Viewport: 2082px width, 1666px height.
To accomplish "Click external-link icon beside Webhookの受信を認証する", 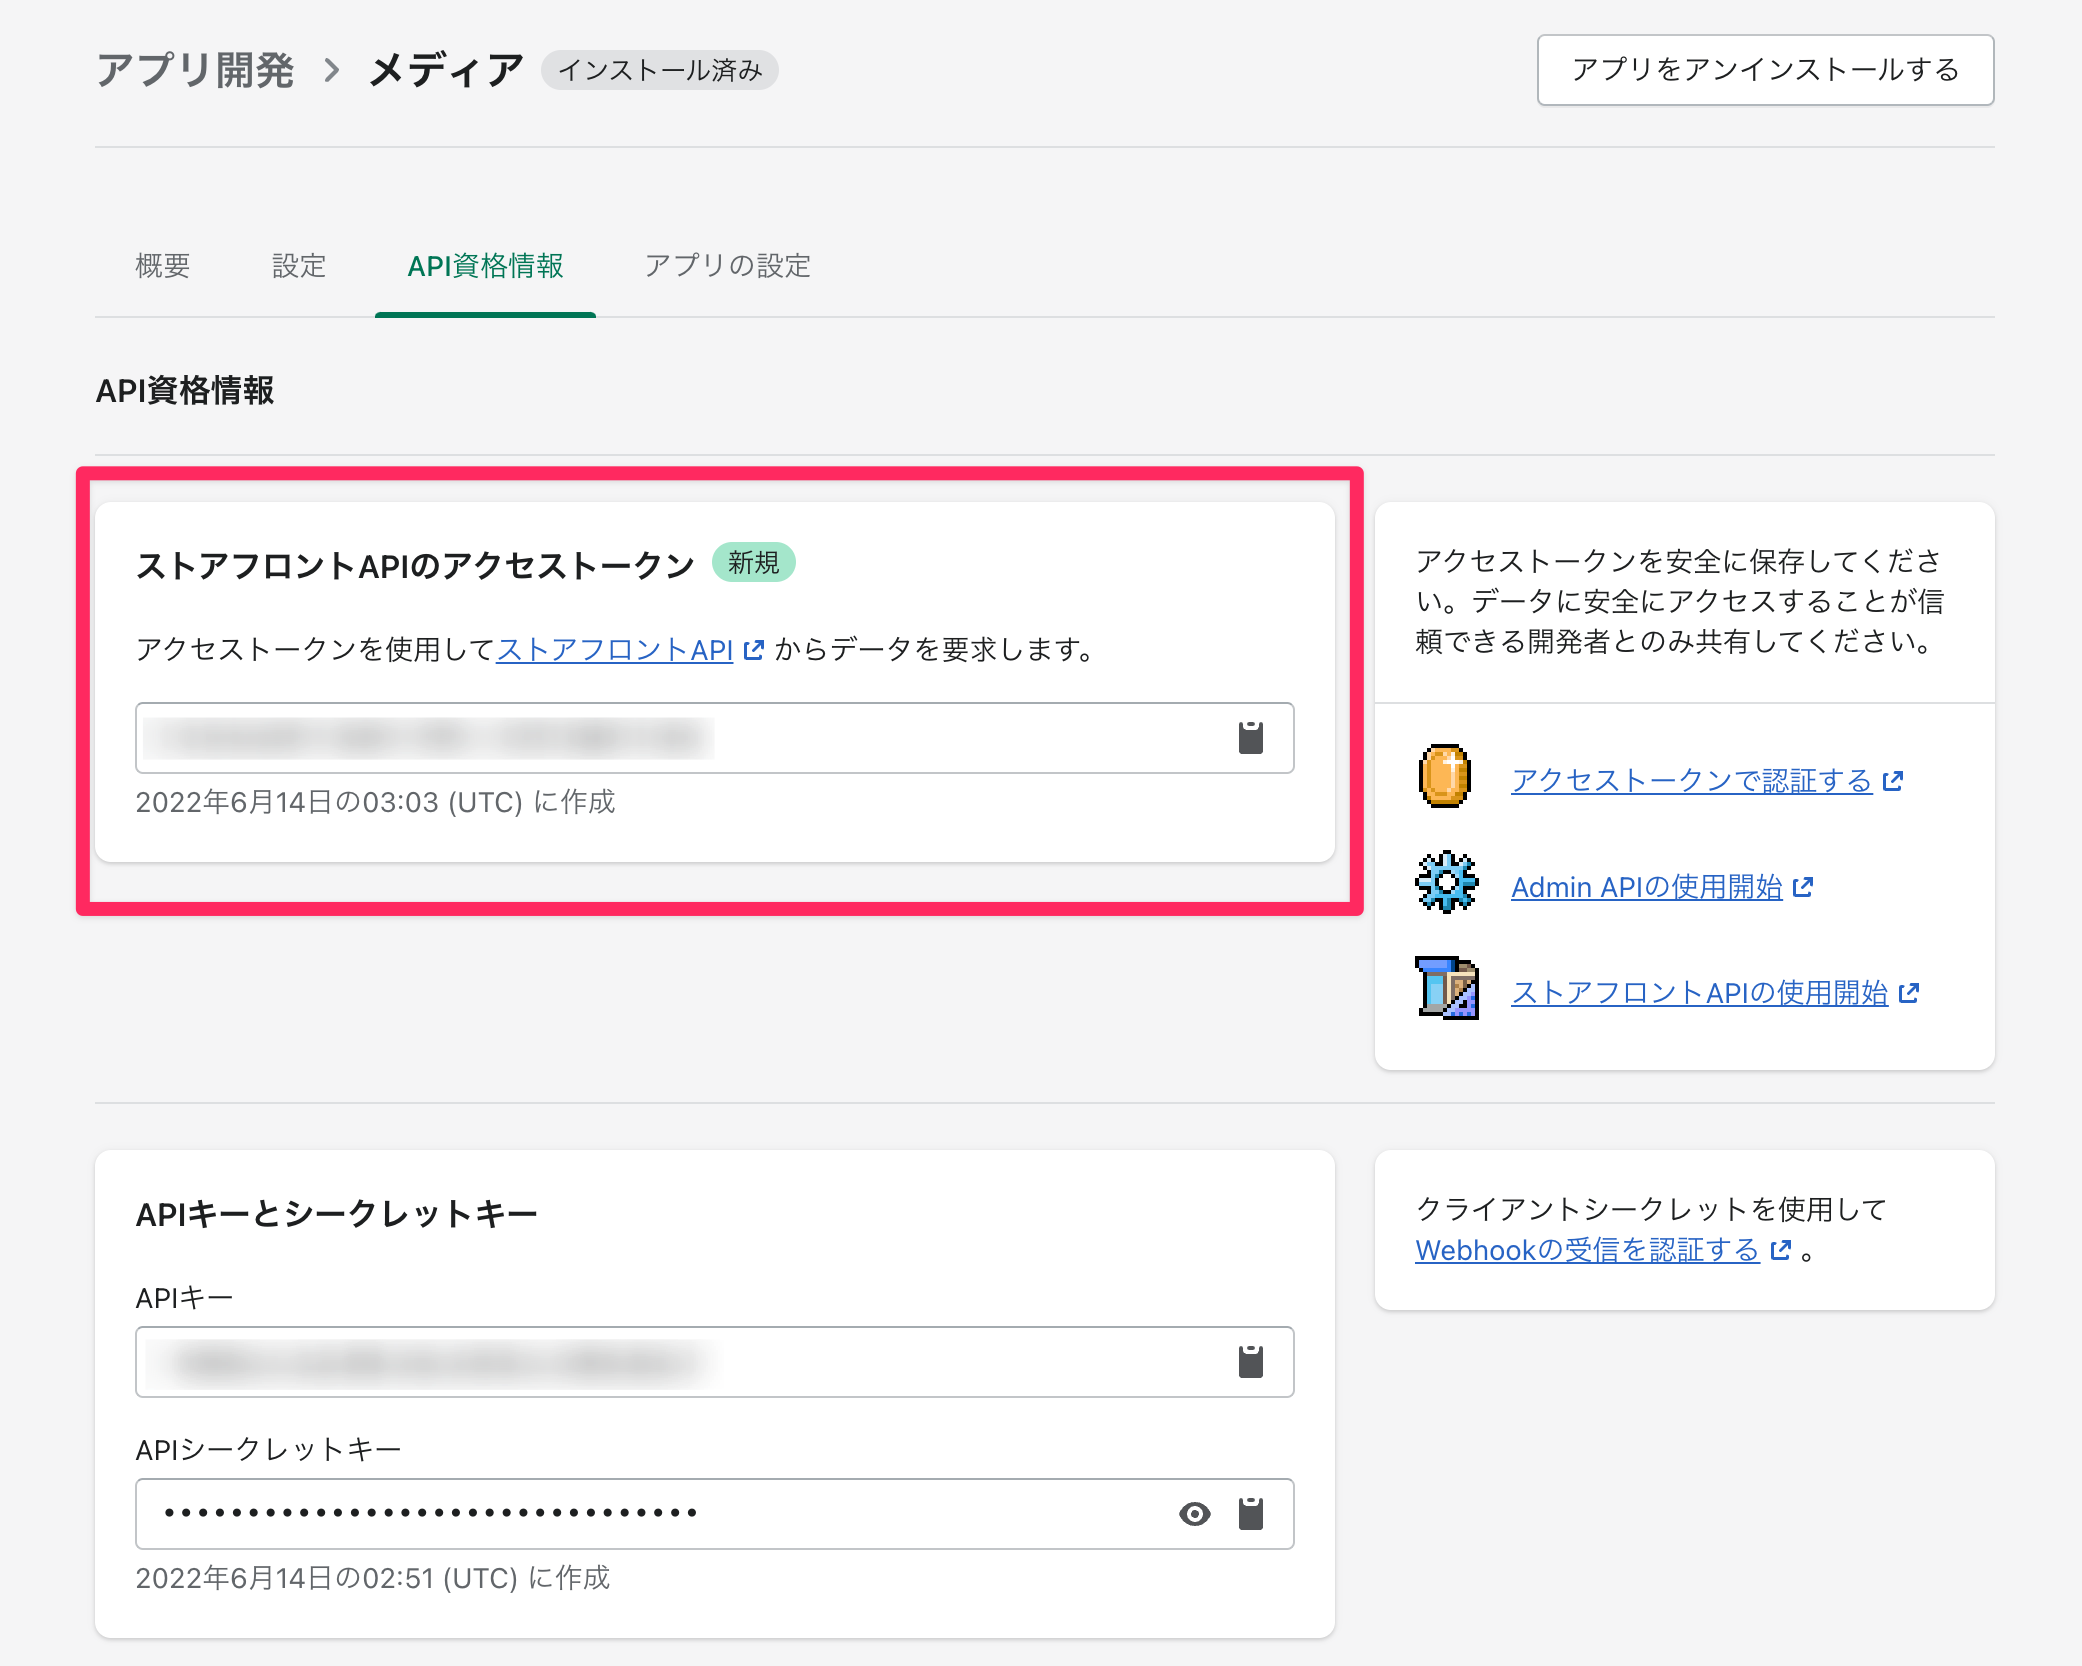I will (1780, 1250).
